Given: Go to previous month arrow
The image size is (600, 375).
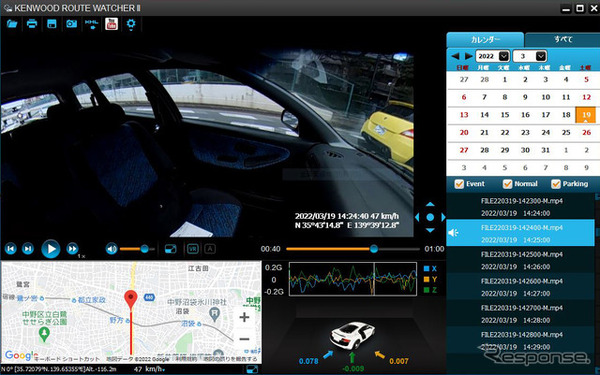Looking at the screenshot, I should click(x=455, y=56).
